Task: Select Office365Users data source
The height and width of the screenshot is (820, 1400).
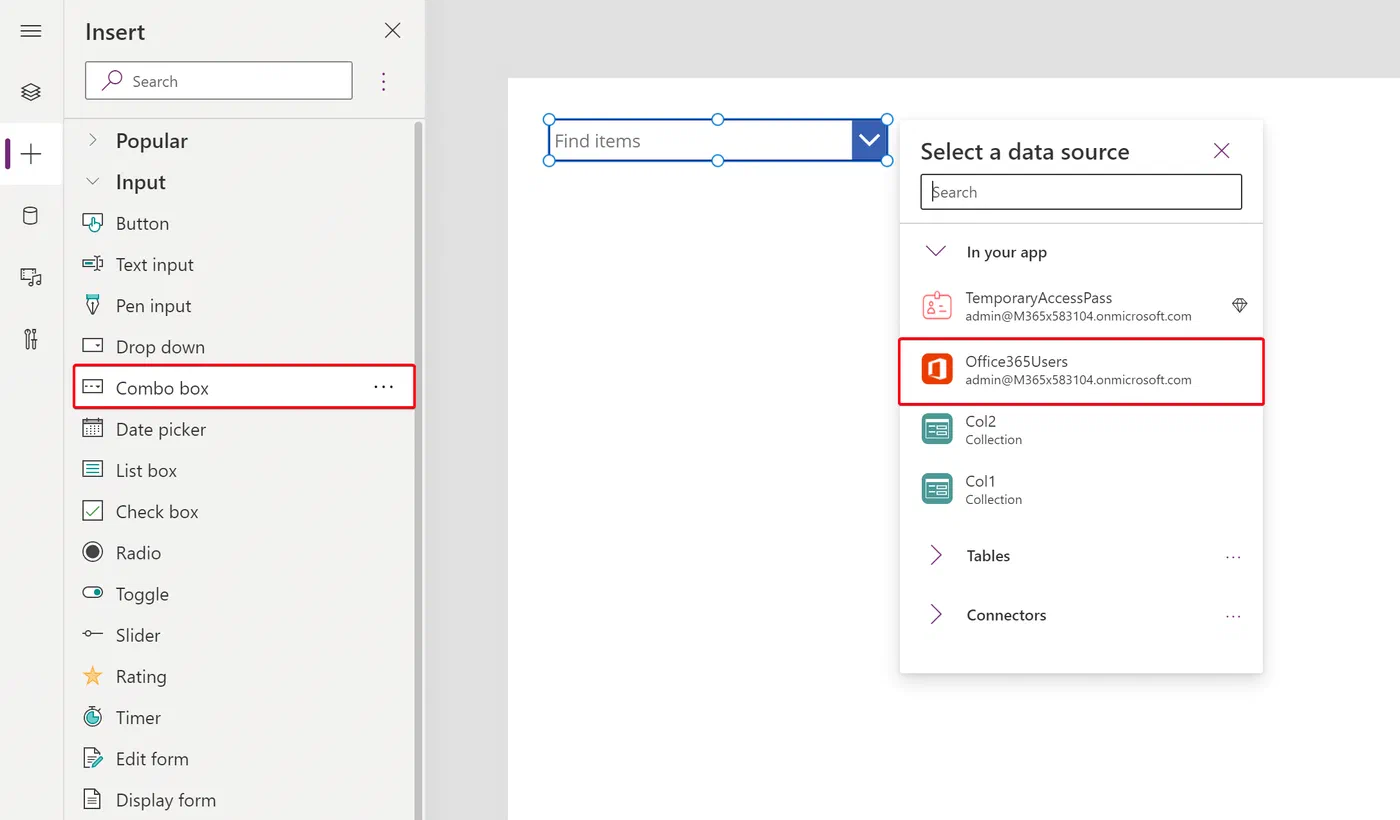Action: click(x=1081, y=371)
